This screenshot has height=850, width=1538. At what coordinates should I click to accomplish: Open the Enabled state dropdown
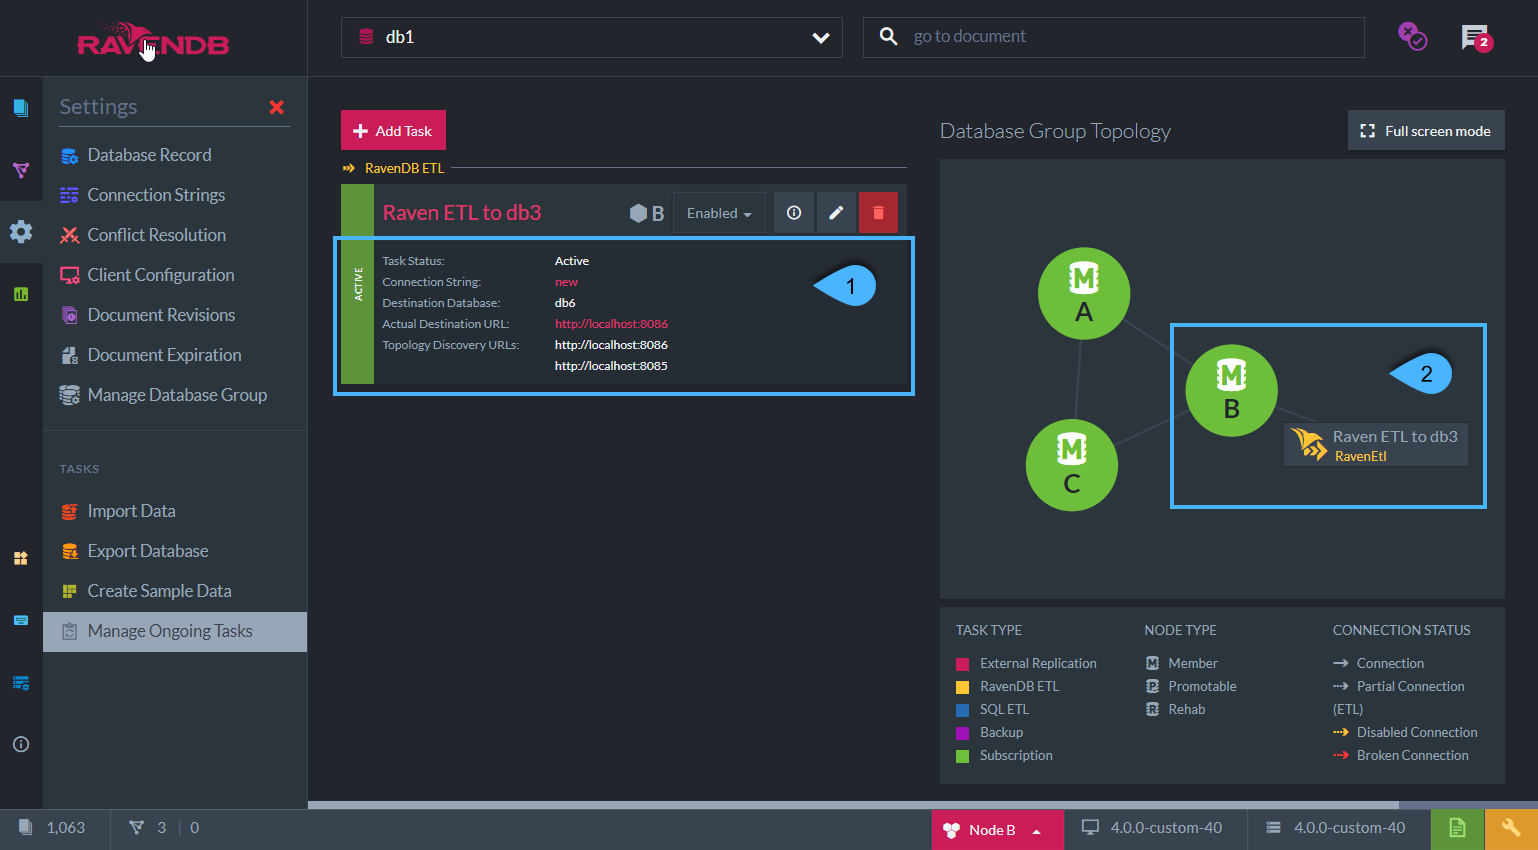(x=719, y=213)
